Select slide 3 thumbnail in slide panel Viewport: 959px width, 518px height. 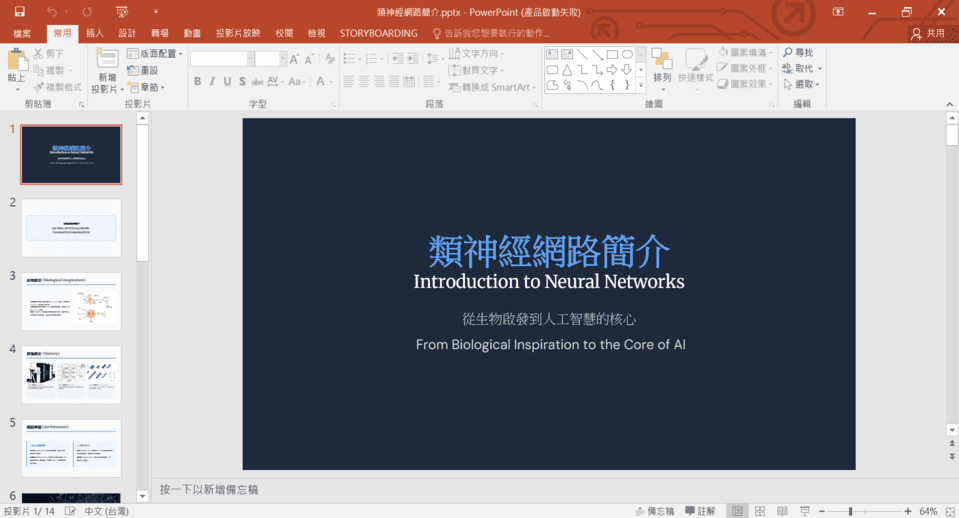(71, 301)
